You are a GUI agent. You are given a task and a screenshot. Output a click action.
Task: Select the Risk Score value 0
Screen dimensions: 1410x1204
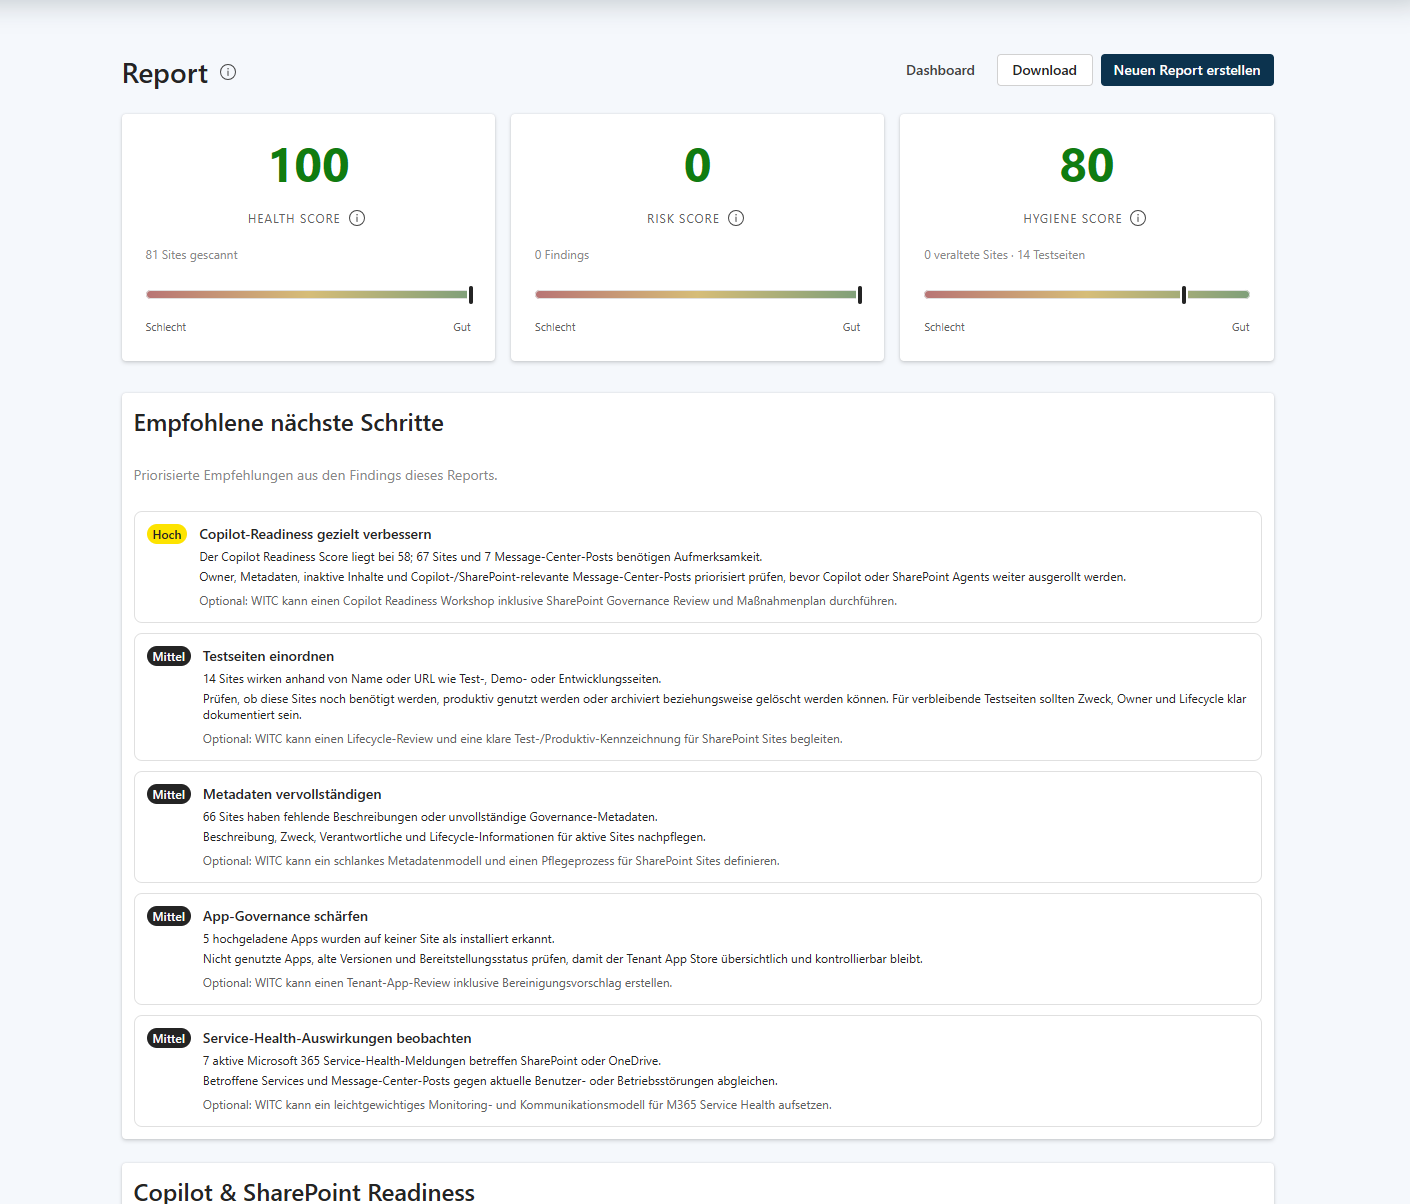click(x=697, y=166)
